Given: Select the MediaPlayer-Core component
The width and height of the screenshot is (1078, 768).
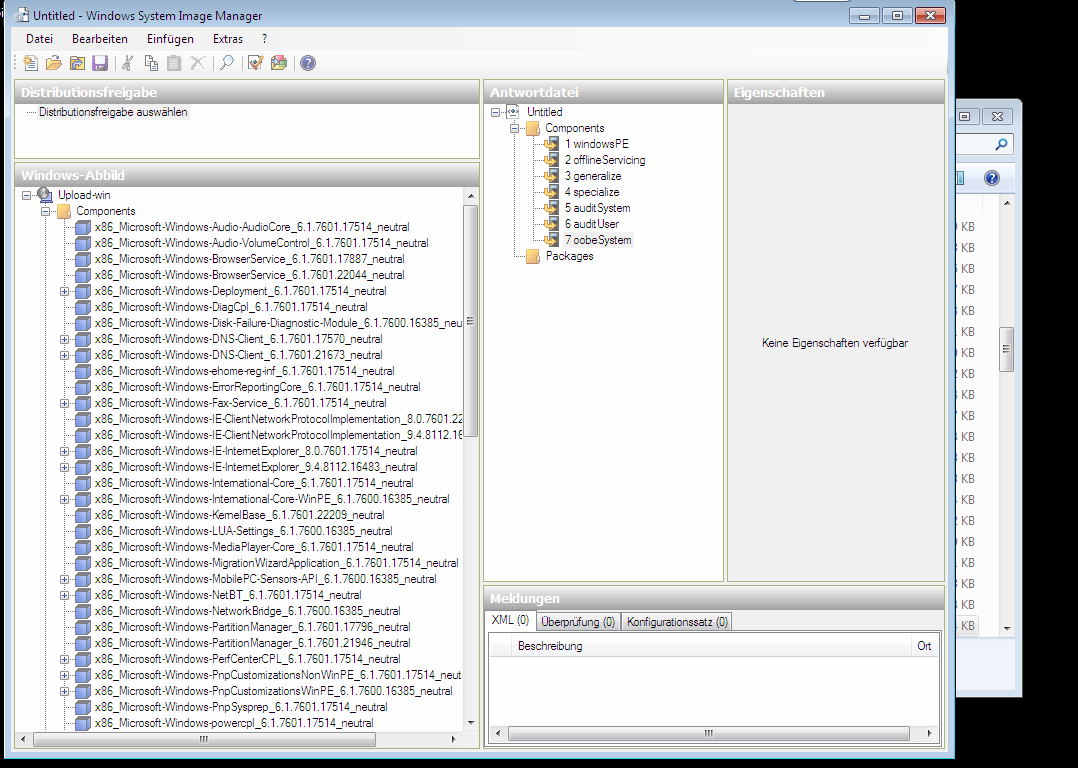Looking at the screenshot, I should [x=254, y=547].
